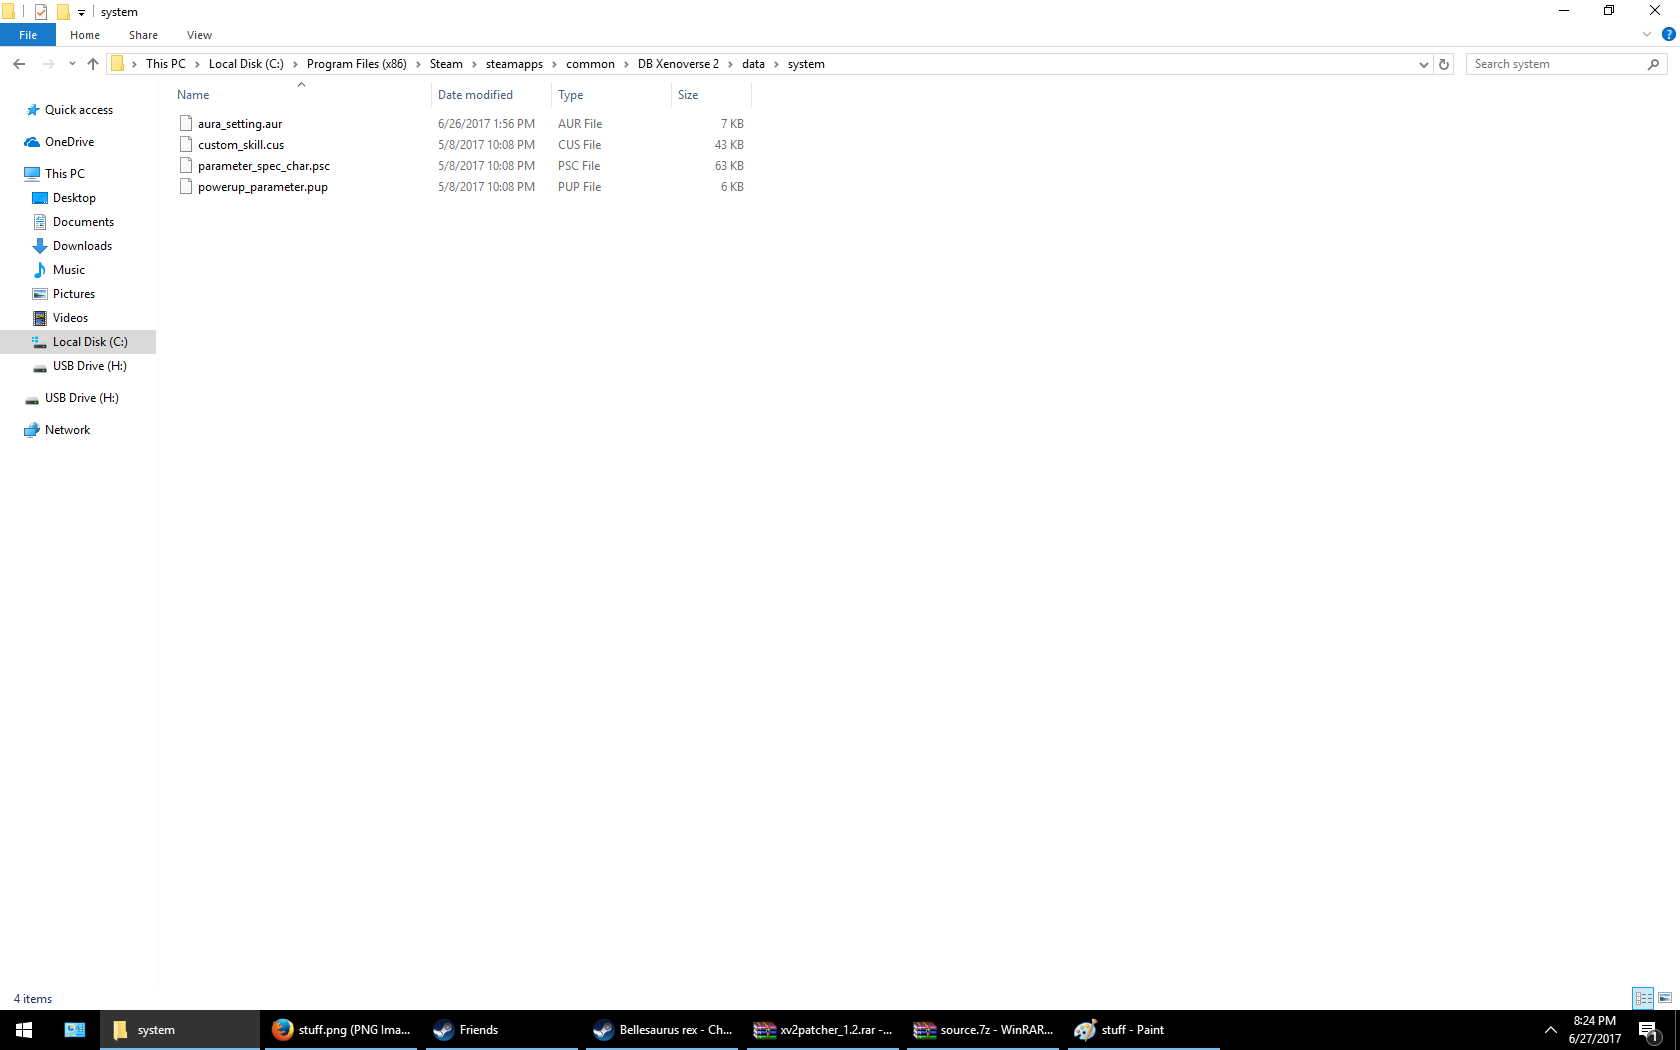Expand the ribbon with chevron
Viewport: 1680px width, 1050px height.
(x=1647, y=35)
